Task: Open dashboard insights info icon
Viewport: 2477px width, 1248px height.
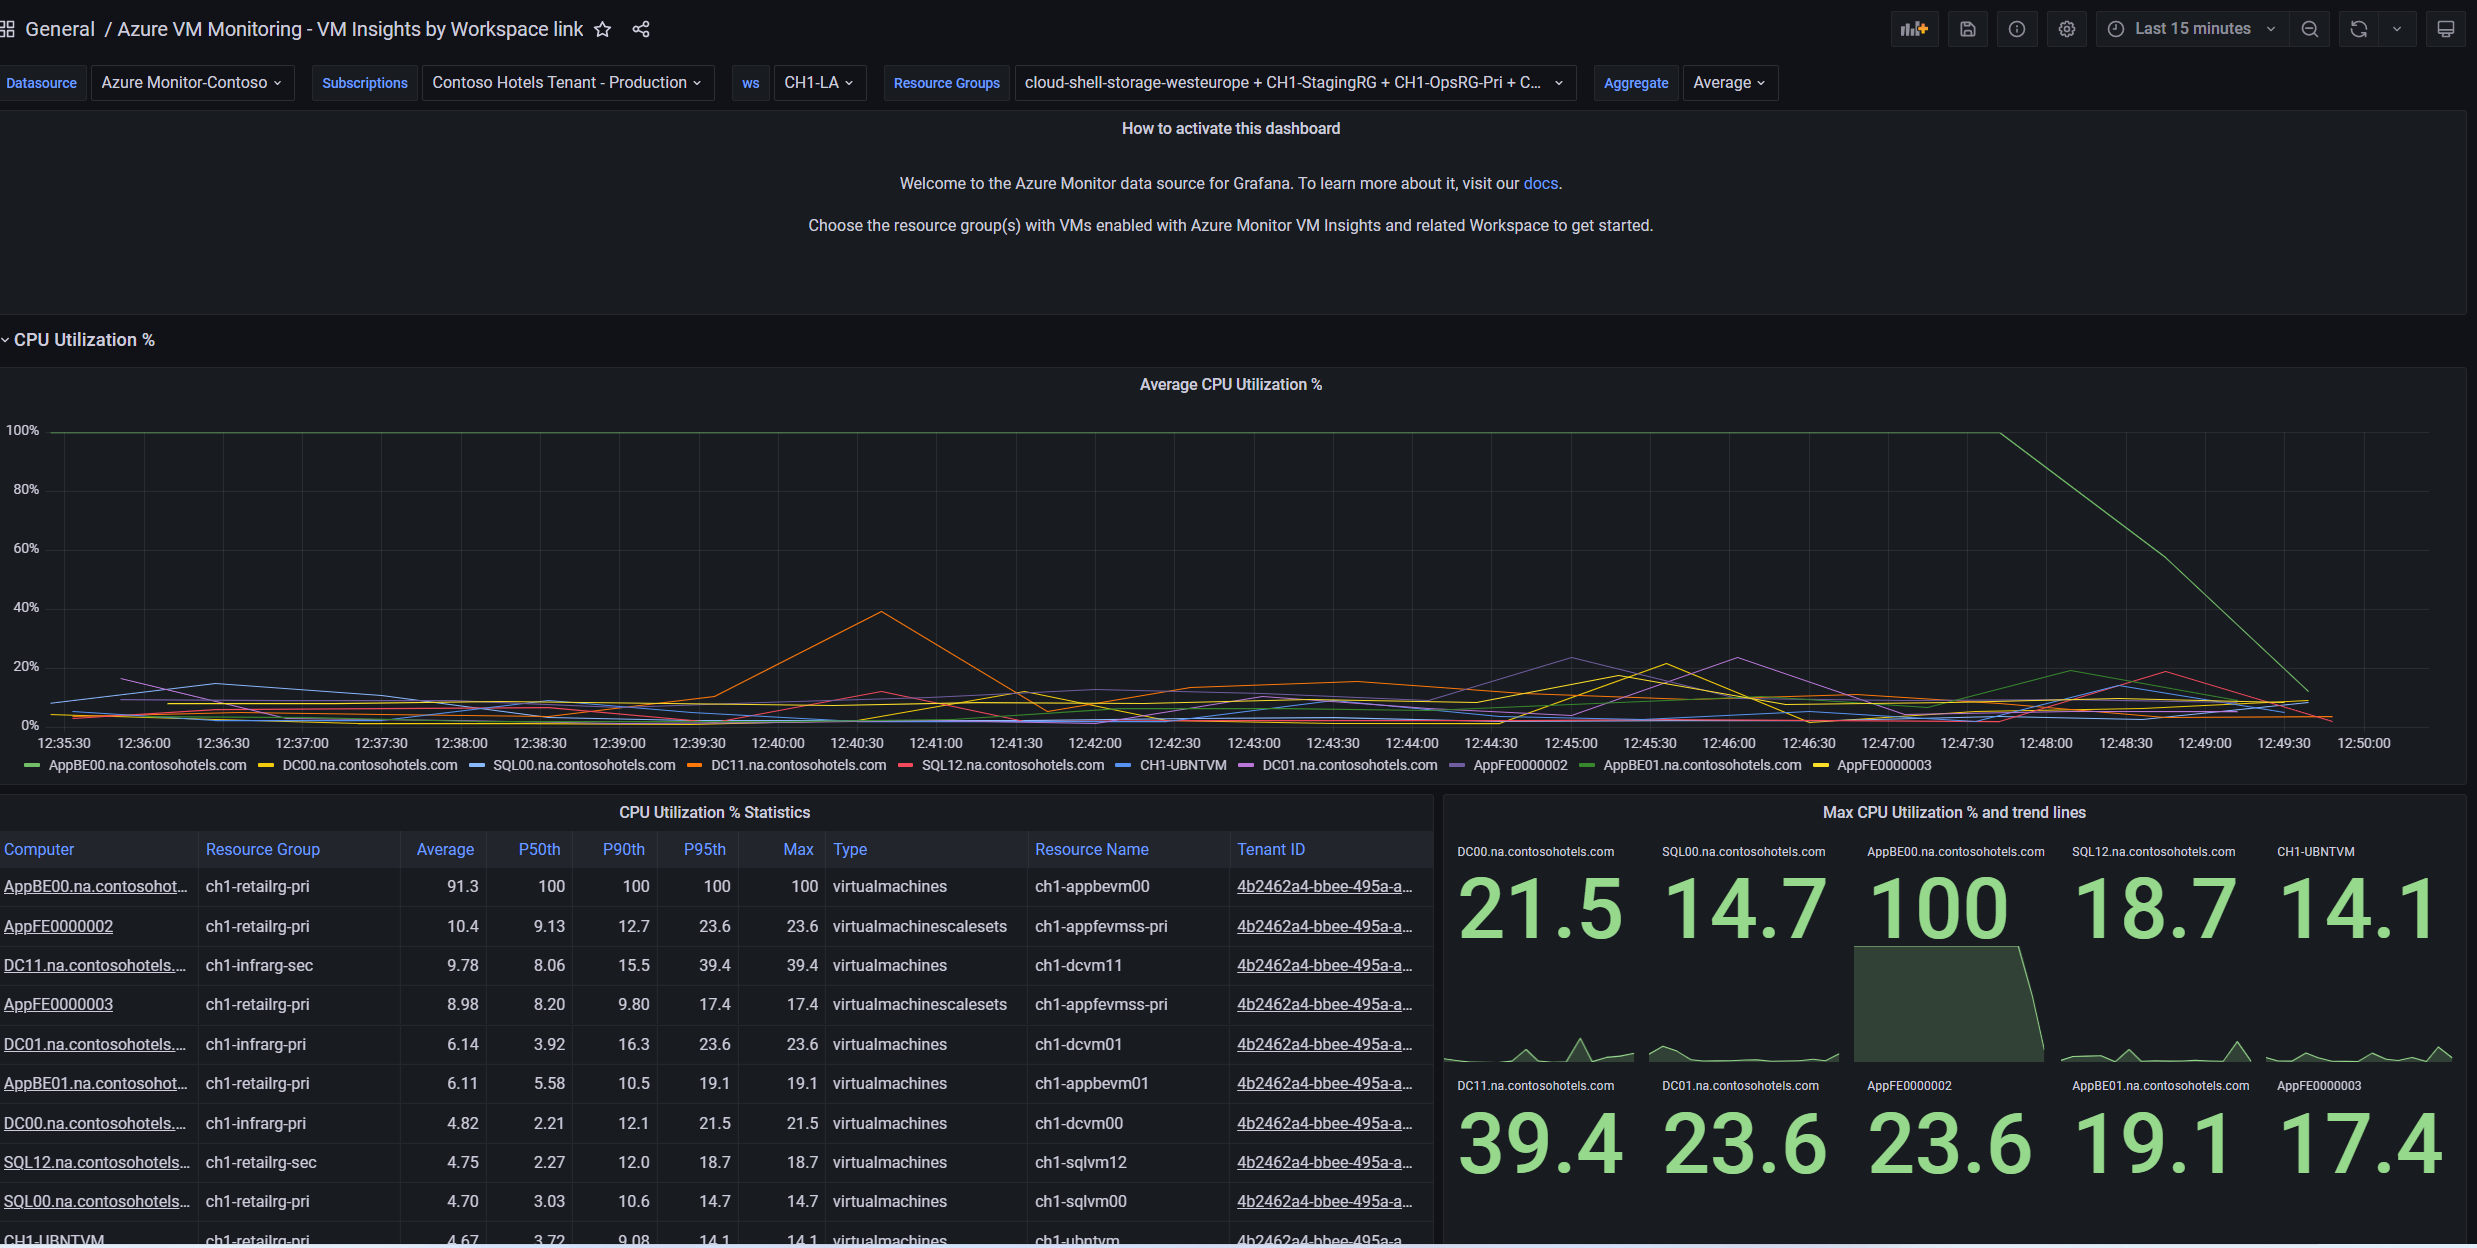Action: tap(2017, 29)
